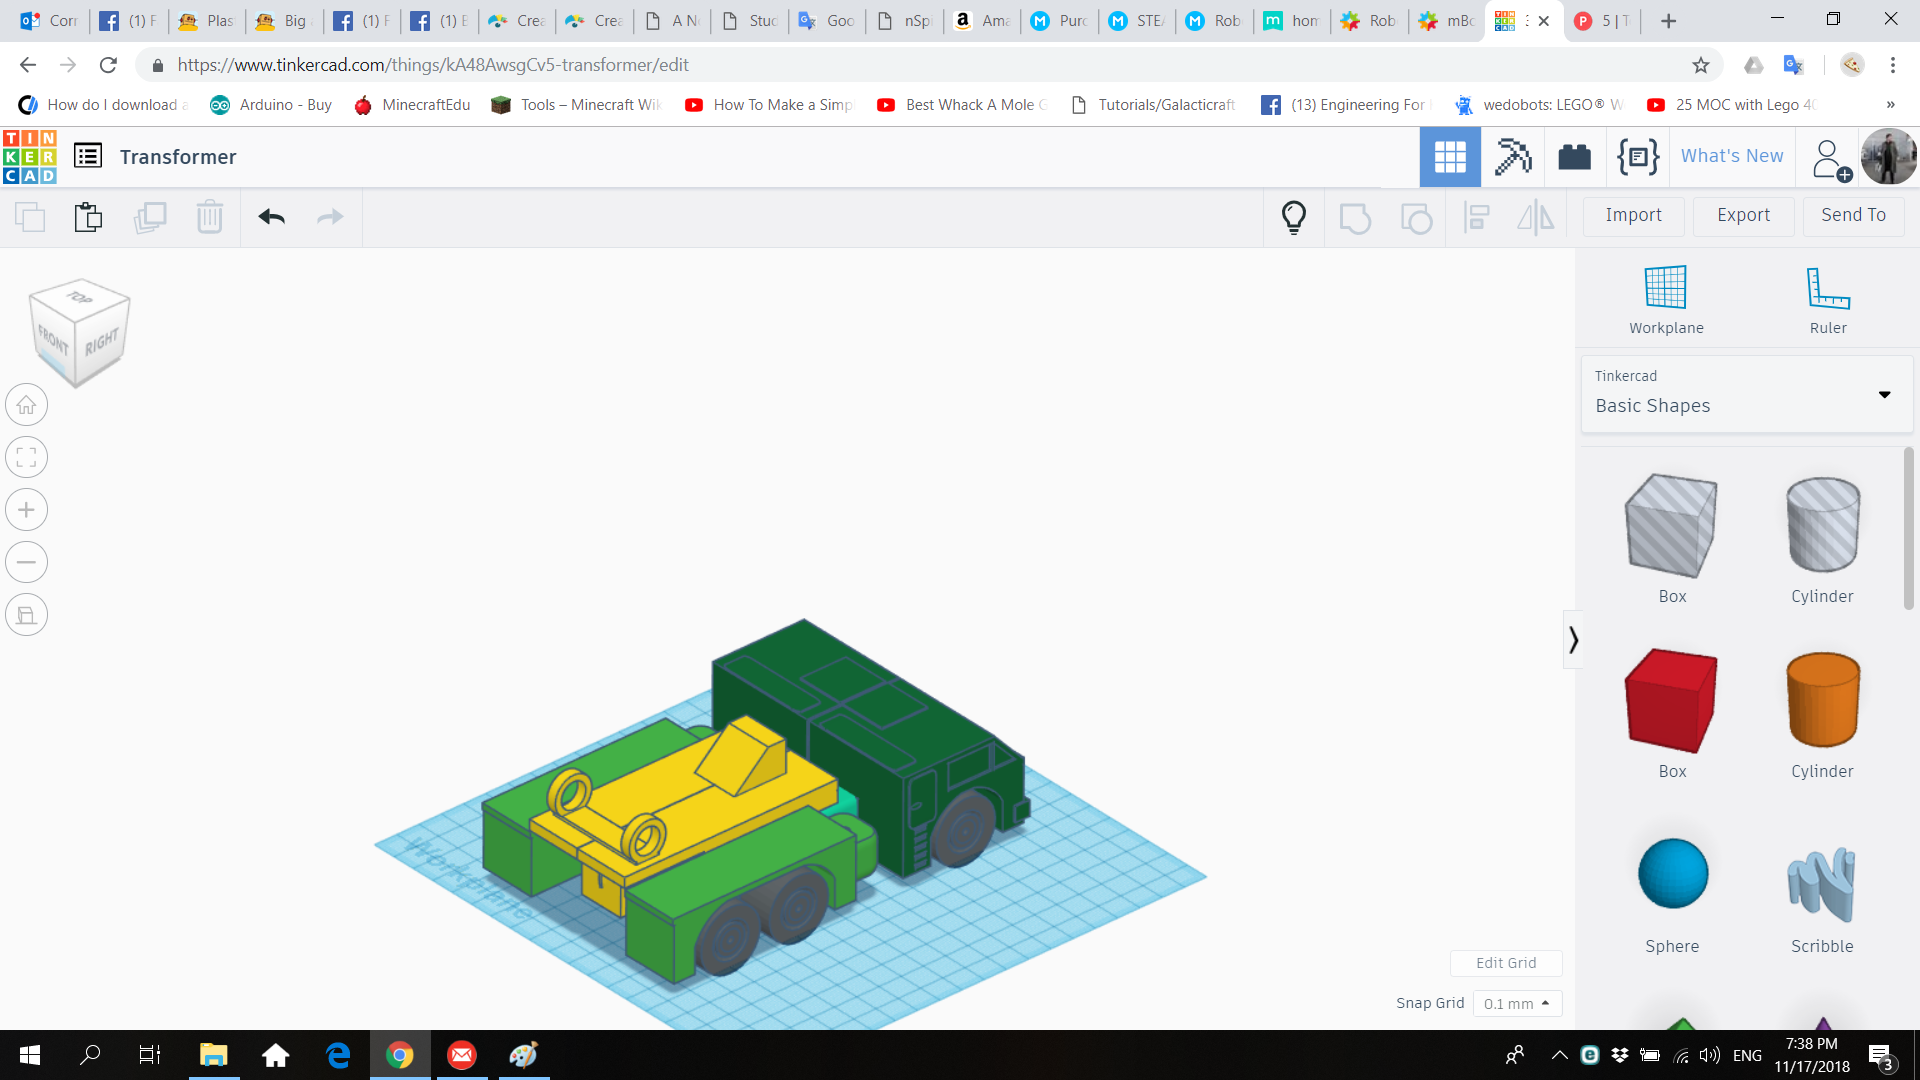Viewport: 1920px width, 1080px height.
Task: Open the Basic Shapes dropdown
Action: tap(1746, 394)
